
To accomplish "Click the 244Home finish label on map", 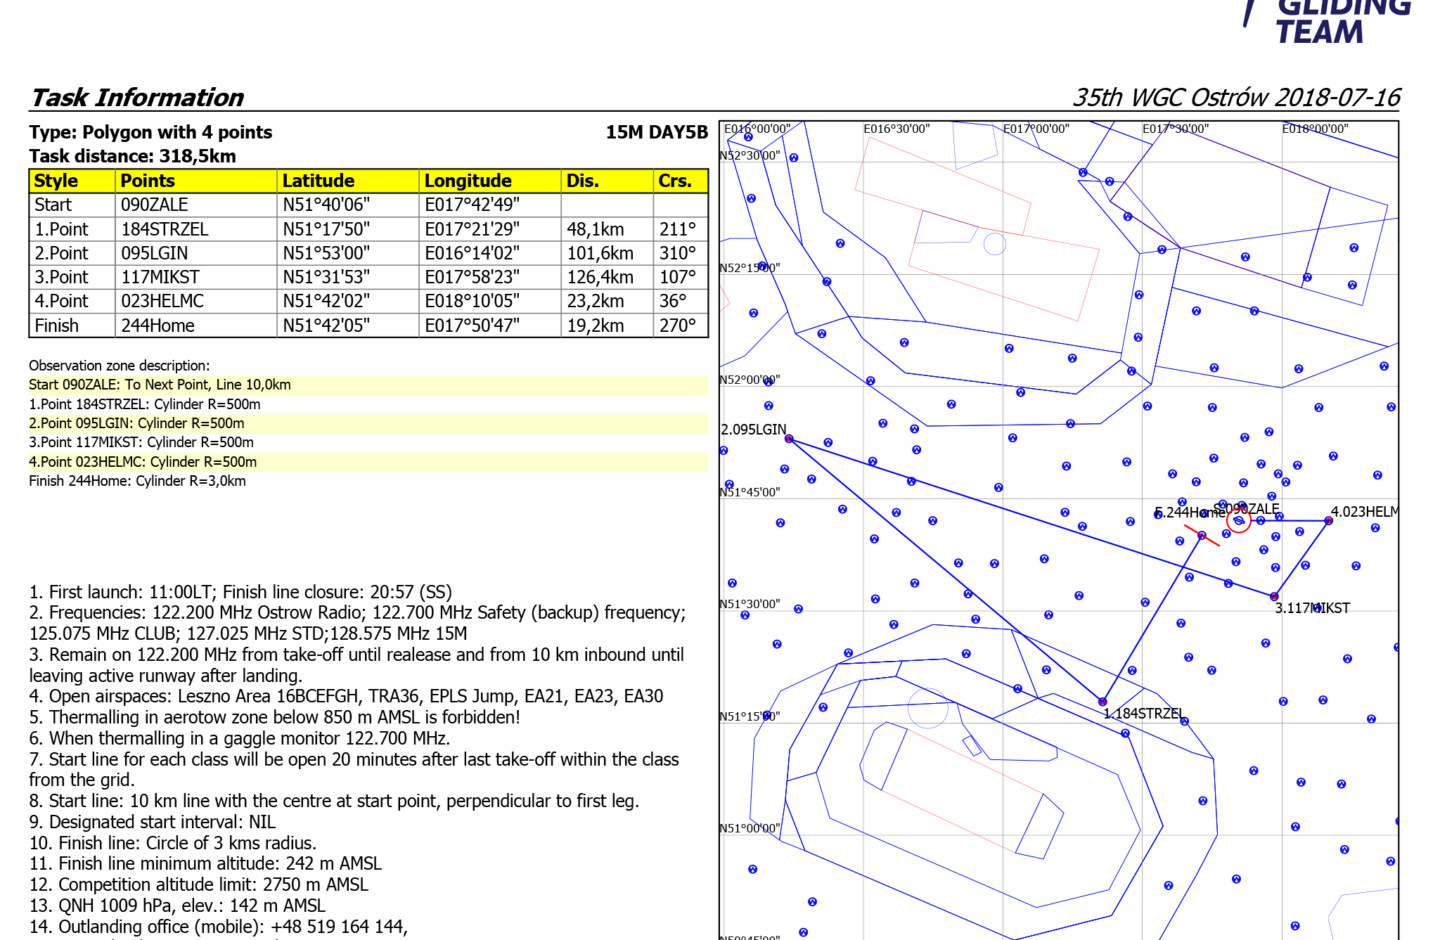I will click(1188, 512).
